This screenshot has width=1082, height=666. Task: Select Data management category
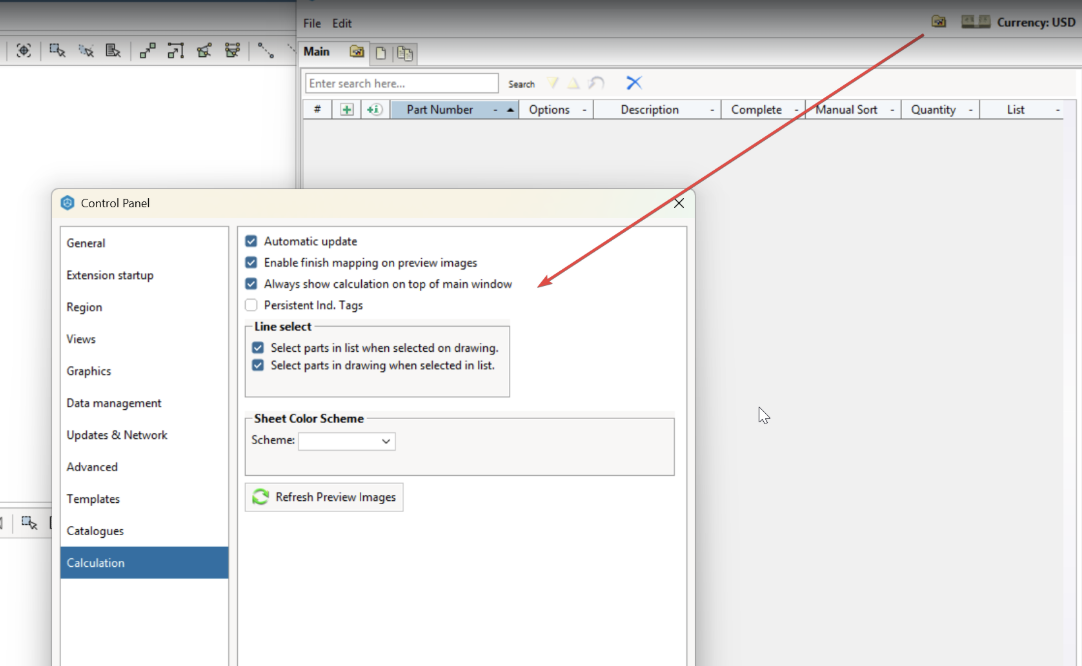click(x=144, y=403)
